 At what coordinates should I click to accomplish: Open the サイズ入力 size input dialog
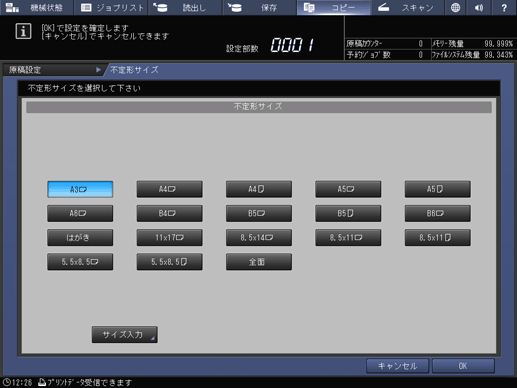click(x=125, y=334)
